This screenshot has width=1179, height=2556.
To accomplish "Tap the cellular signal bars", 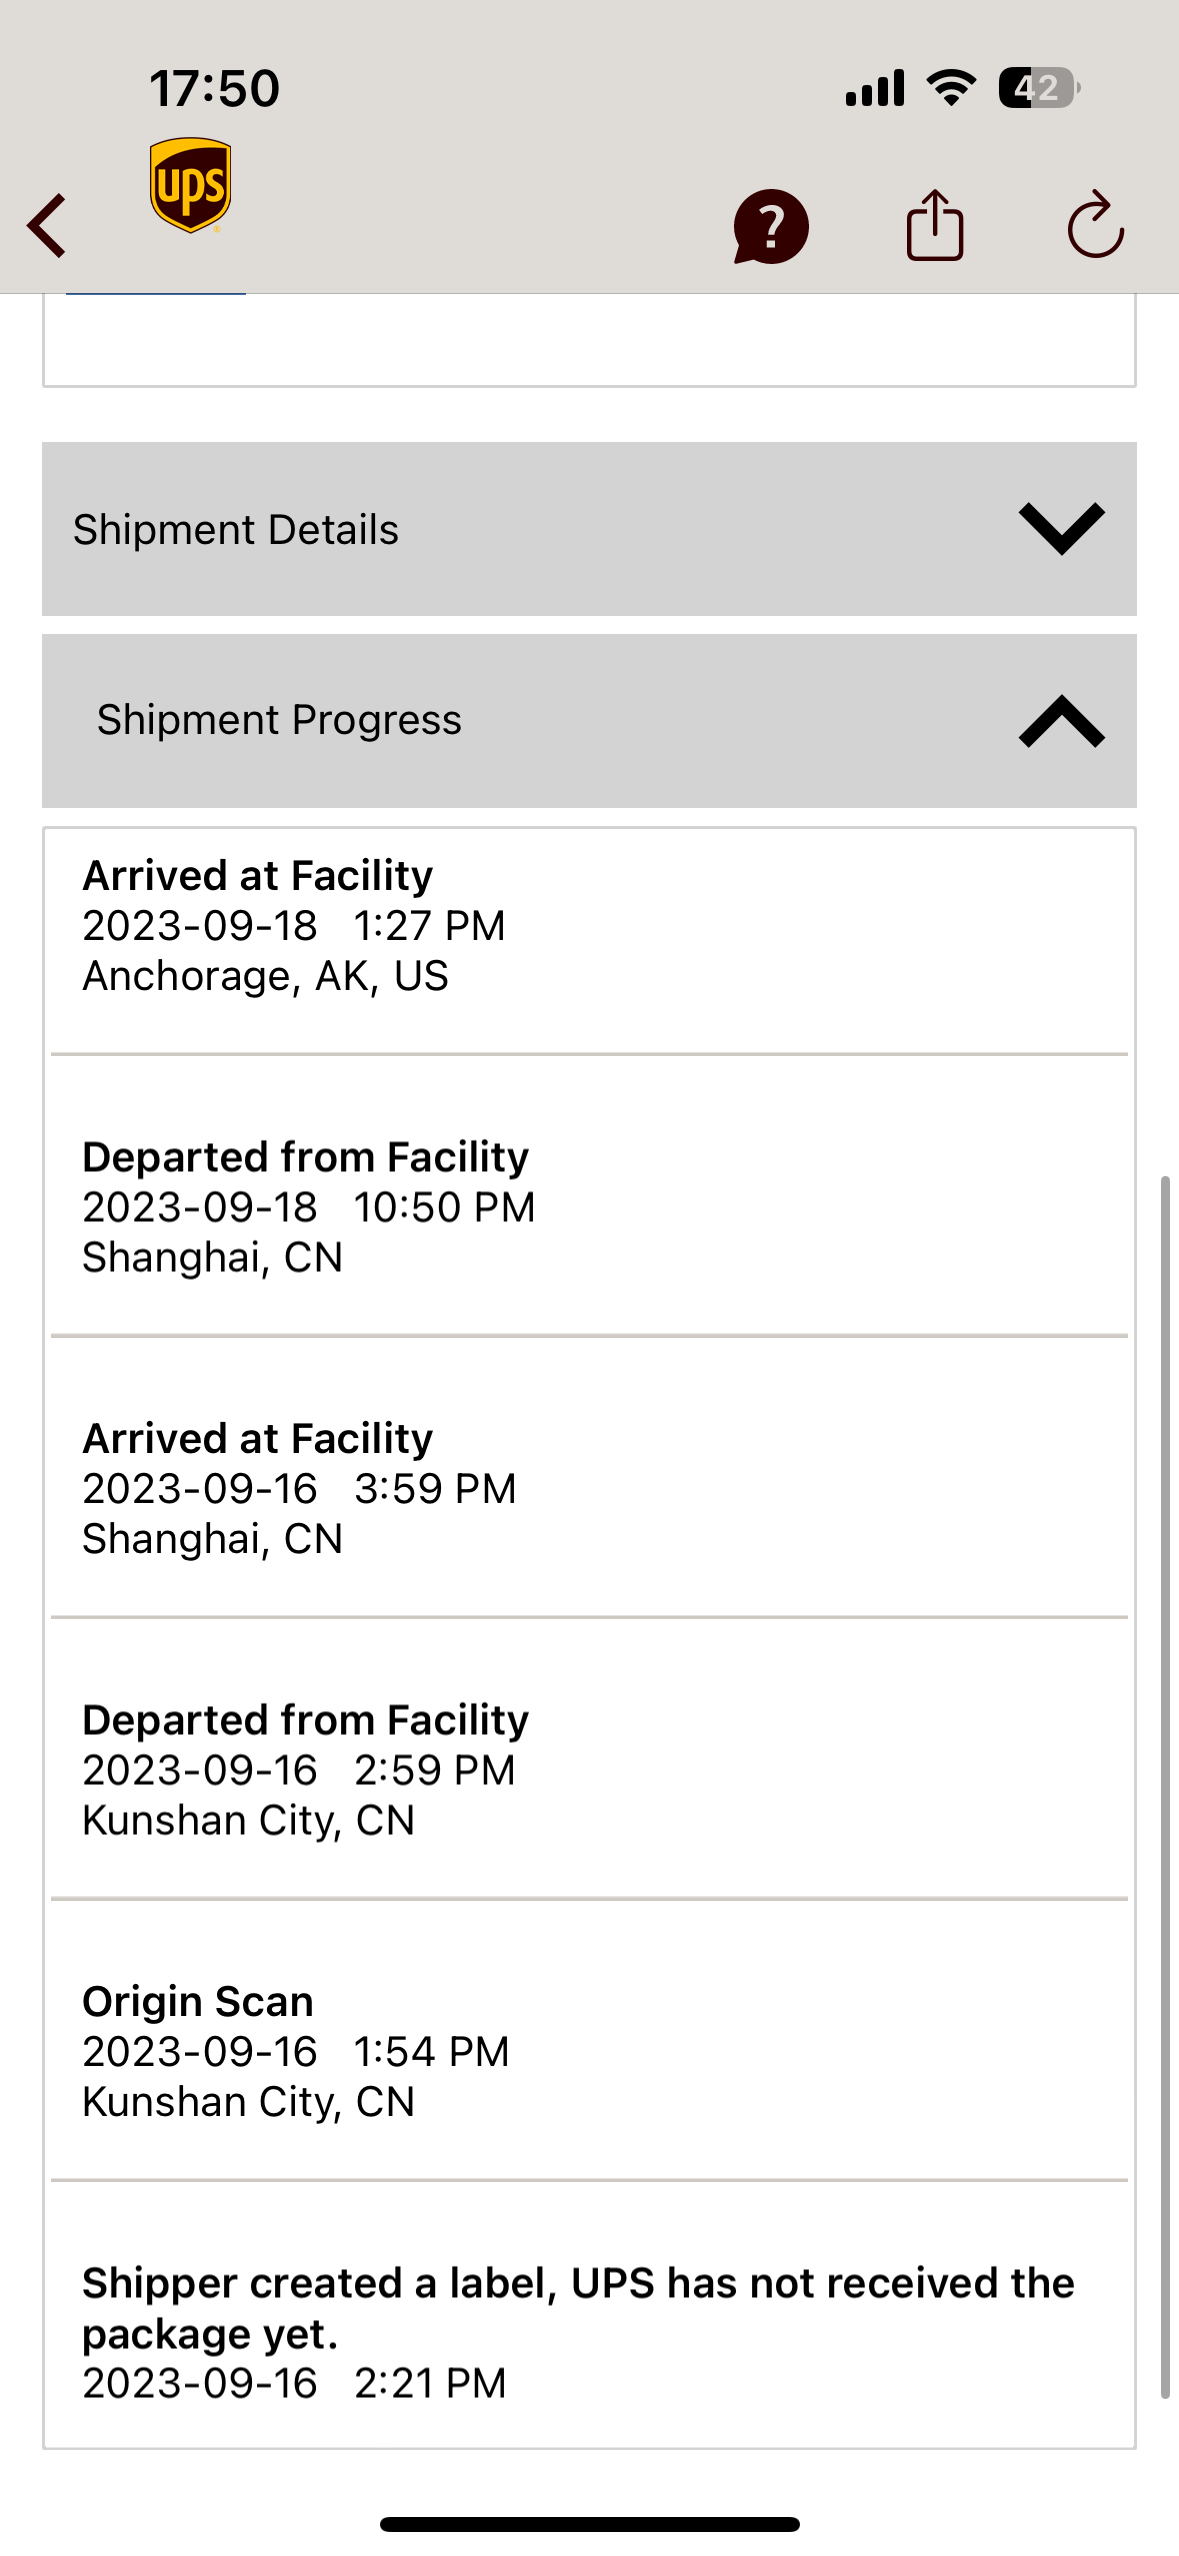I will [874, 88].
